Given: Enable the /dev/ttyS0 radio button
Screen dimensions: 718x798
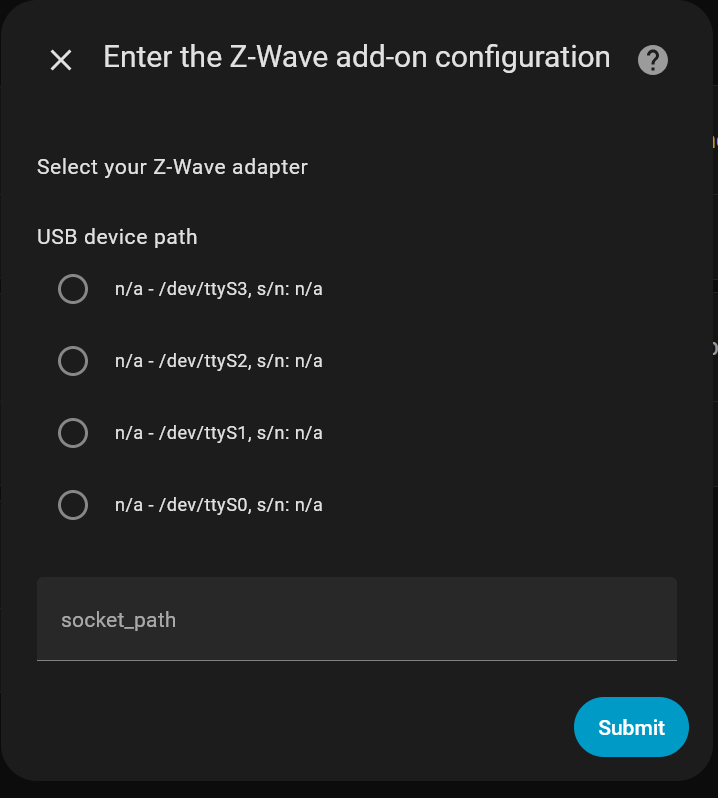Looking at the screenshot, I should pos(73,505).
